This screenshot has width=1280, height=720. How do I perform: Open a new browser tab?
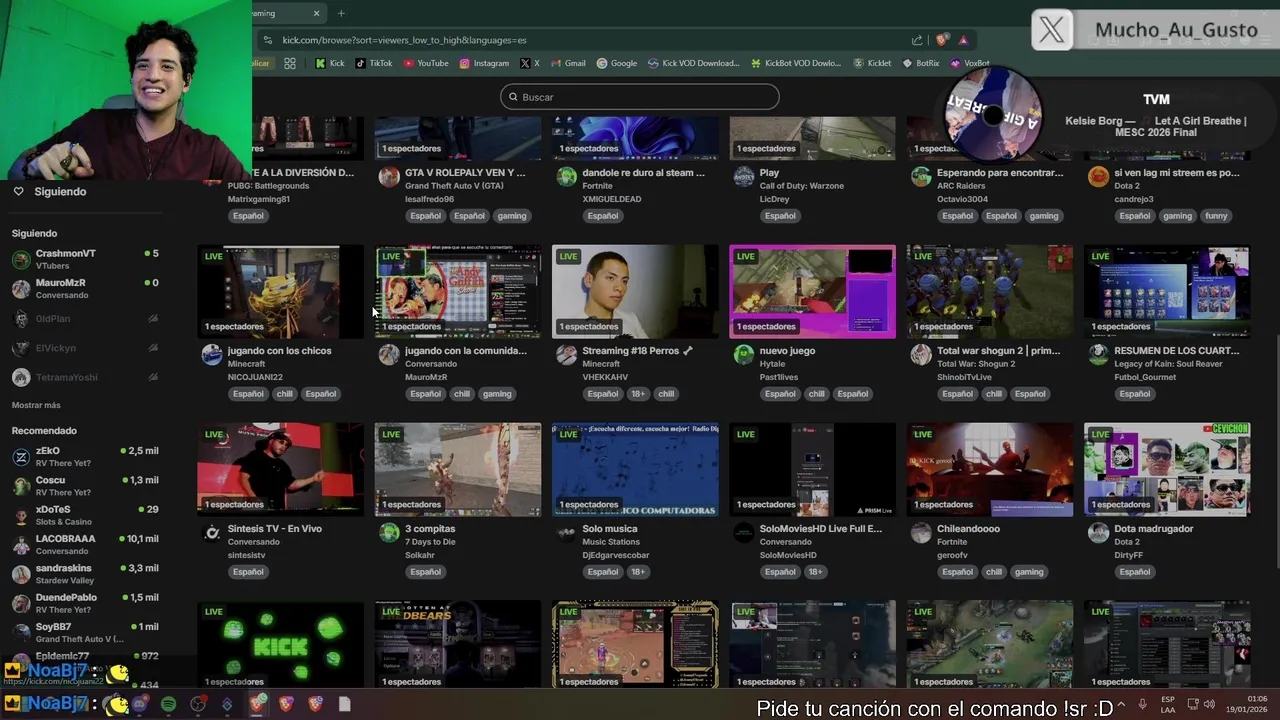click(x=341, y=13)
